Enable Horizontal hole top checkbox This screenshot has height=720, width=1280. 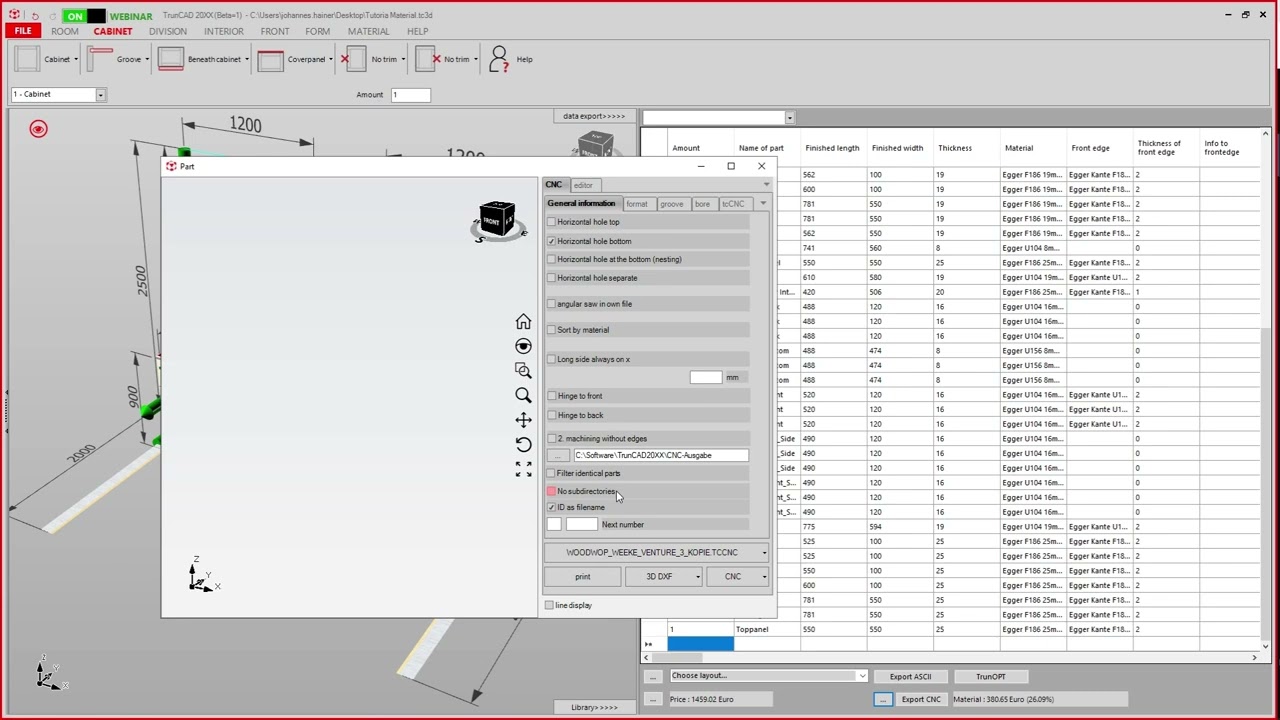click(551, 222)
